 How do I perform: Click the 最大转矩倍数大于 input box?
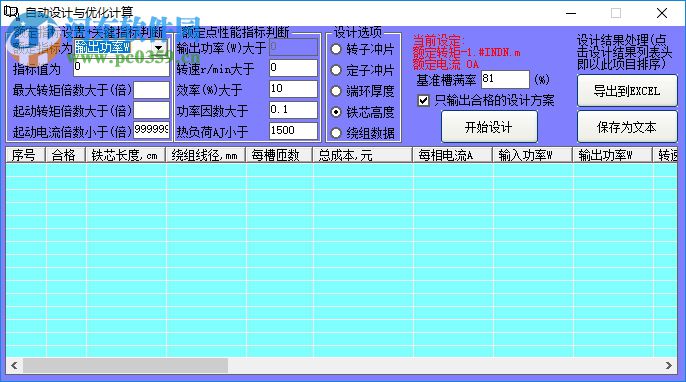151,90
